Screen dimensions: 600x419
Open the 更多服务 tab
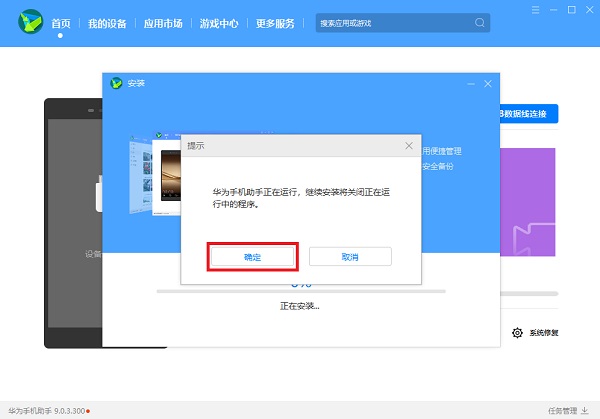pyautogui.click(x=275, y=23)
